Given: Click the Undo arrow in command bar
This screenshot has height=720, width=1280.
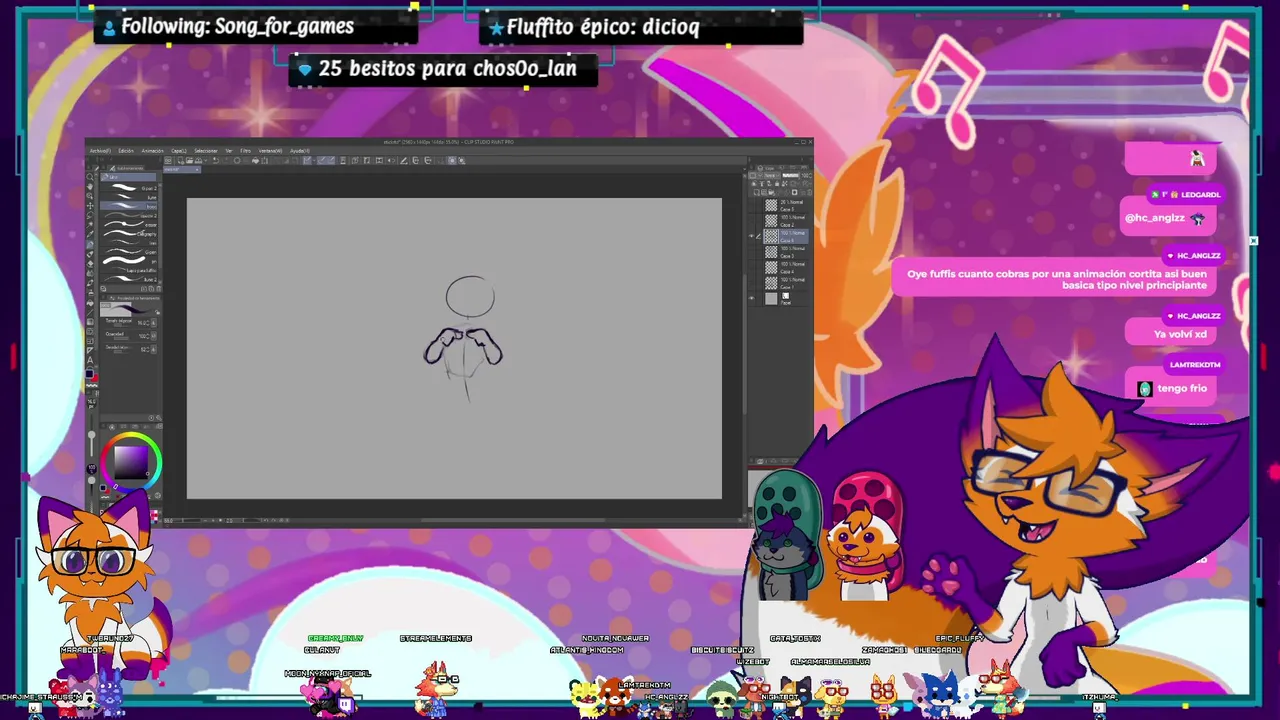Looking at the screenshot, I should (216, 161).
